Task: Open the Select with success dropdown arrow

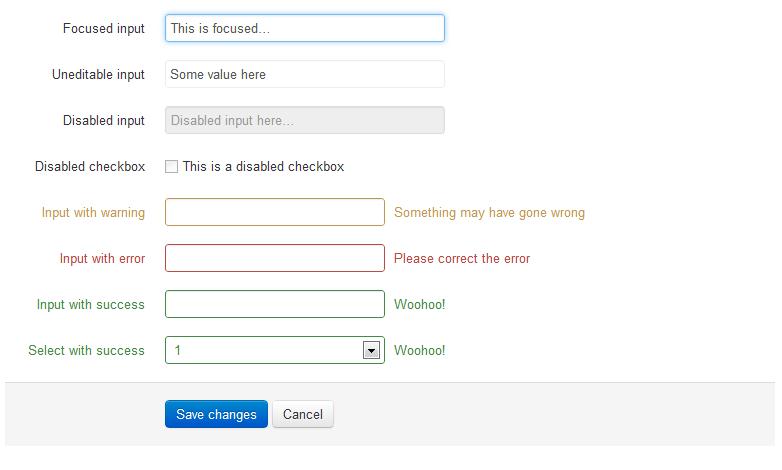Action: pyautogui.click(x=371, y=350)
